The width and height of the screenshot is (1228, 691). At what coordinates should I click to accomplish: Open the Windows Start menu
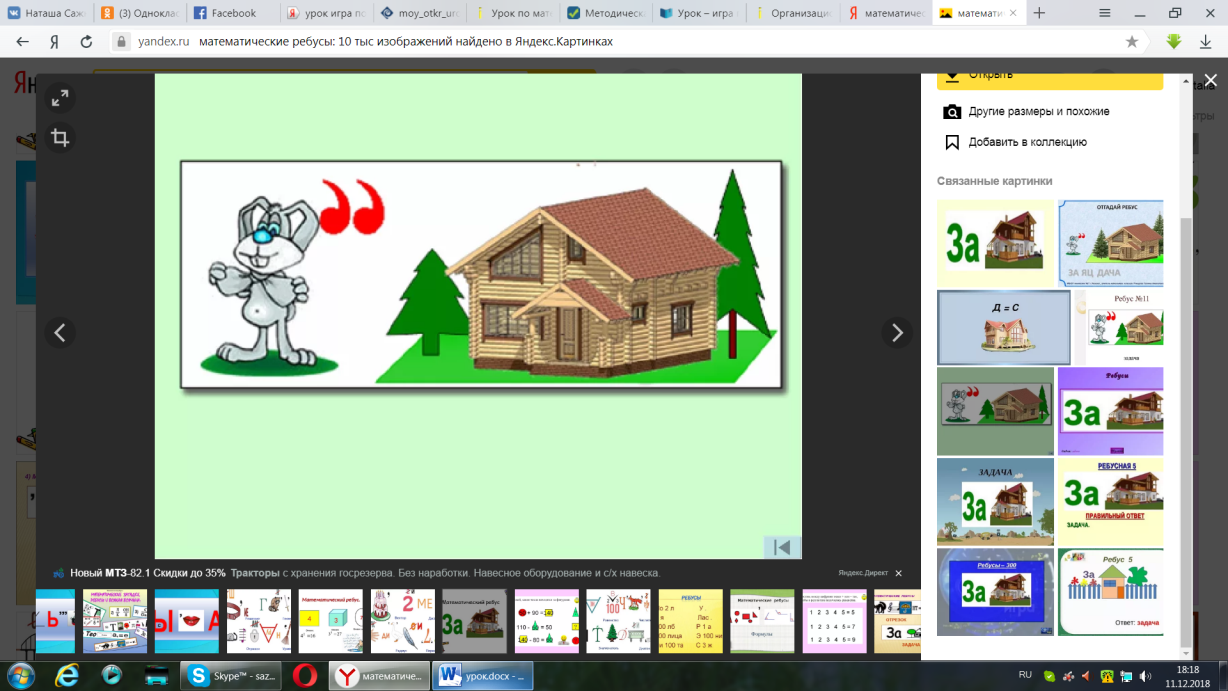(20, 675)
